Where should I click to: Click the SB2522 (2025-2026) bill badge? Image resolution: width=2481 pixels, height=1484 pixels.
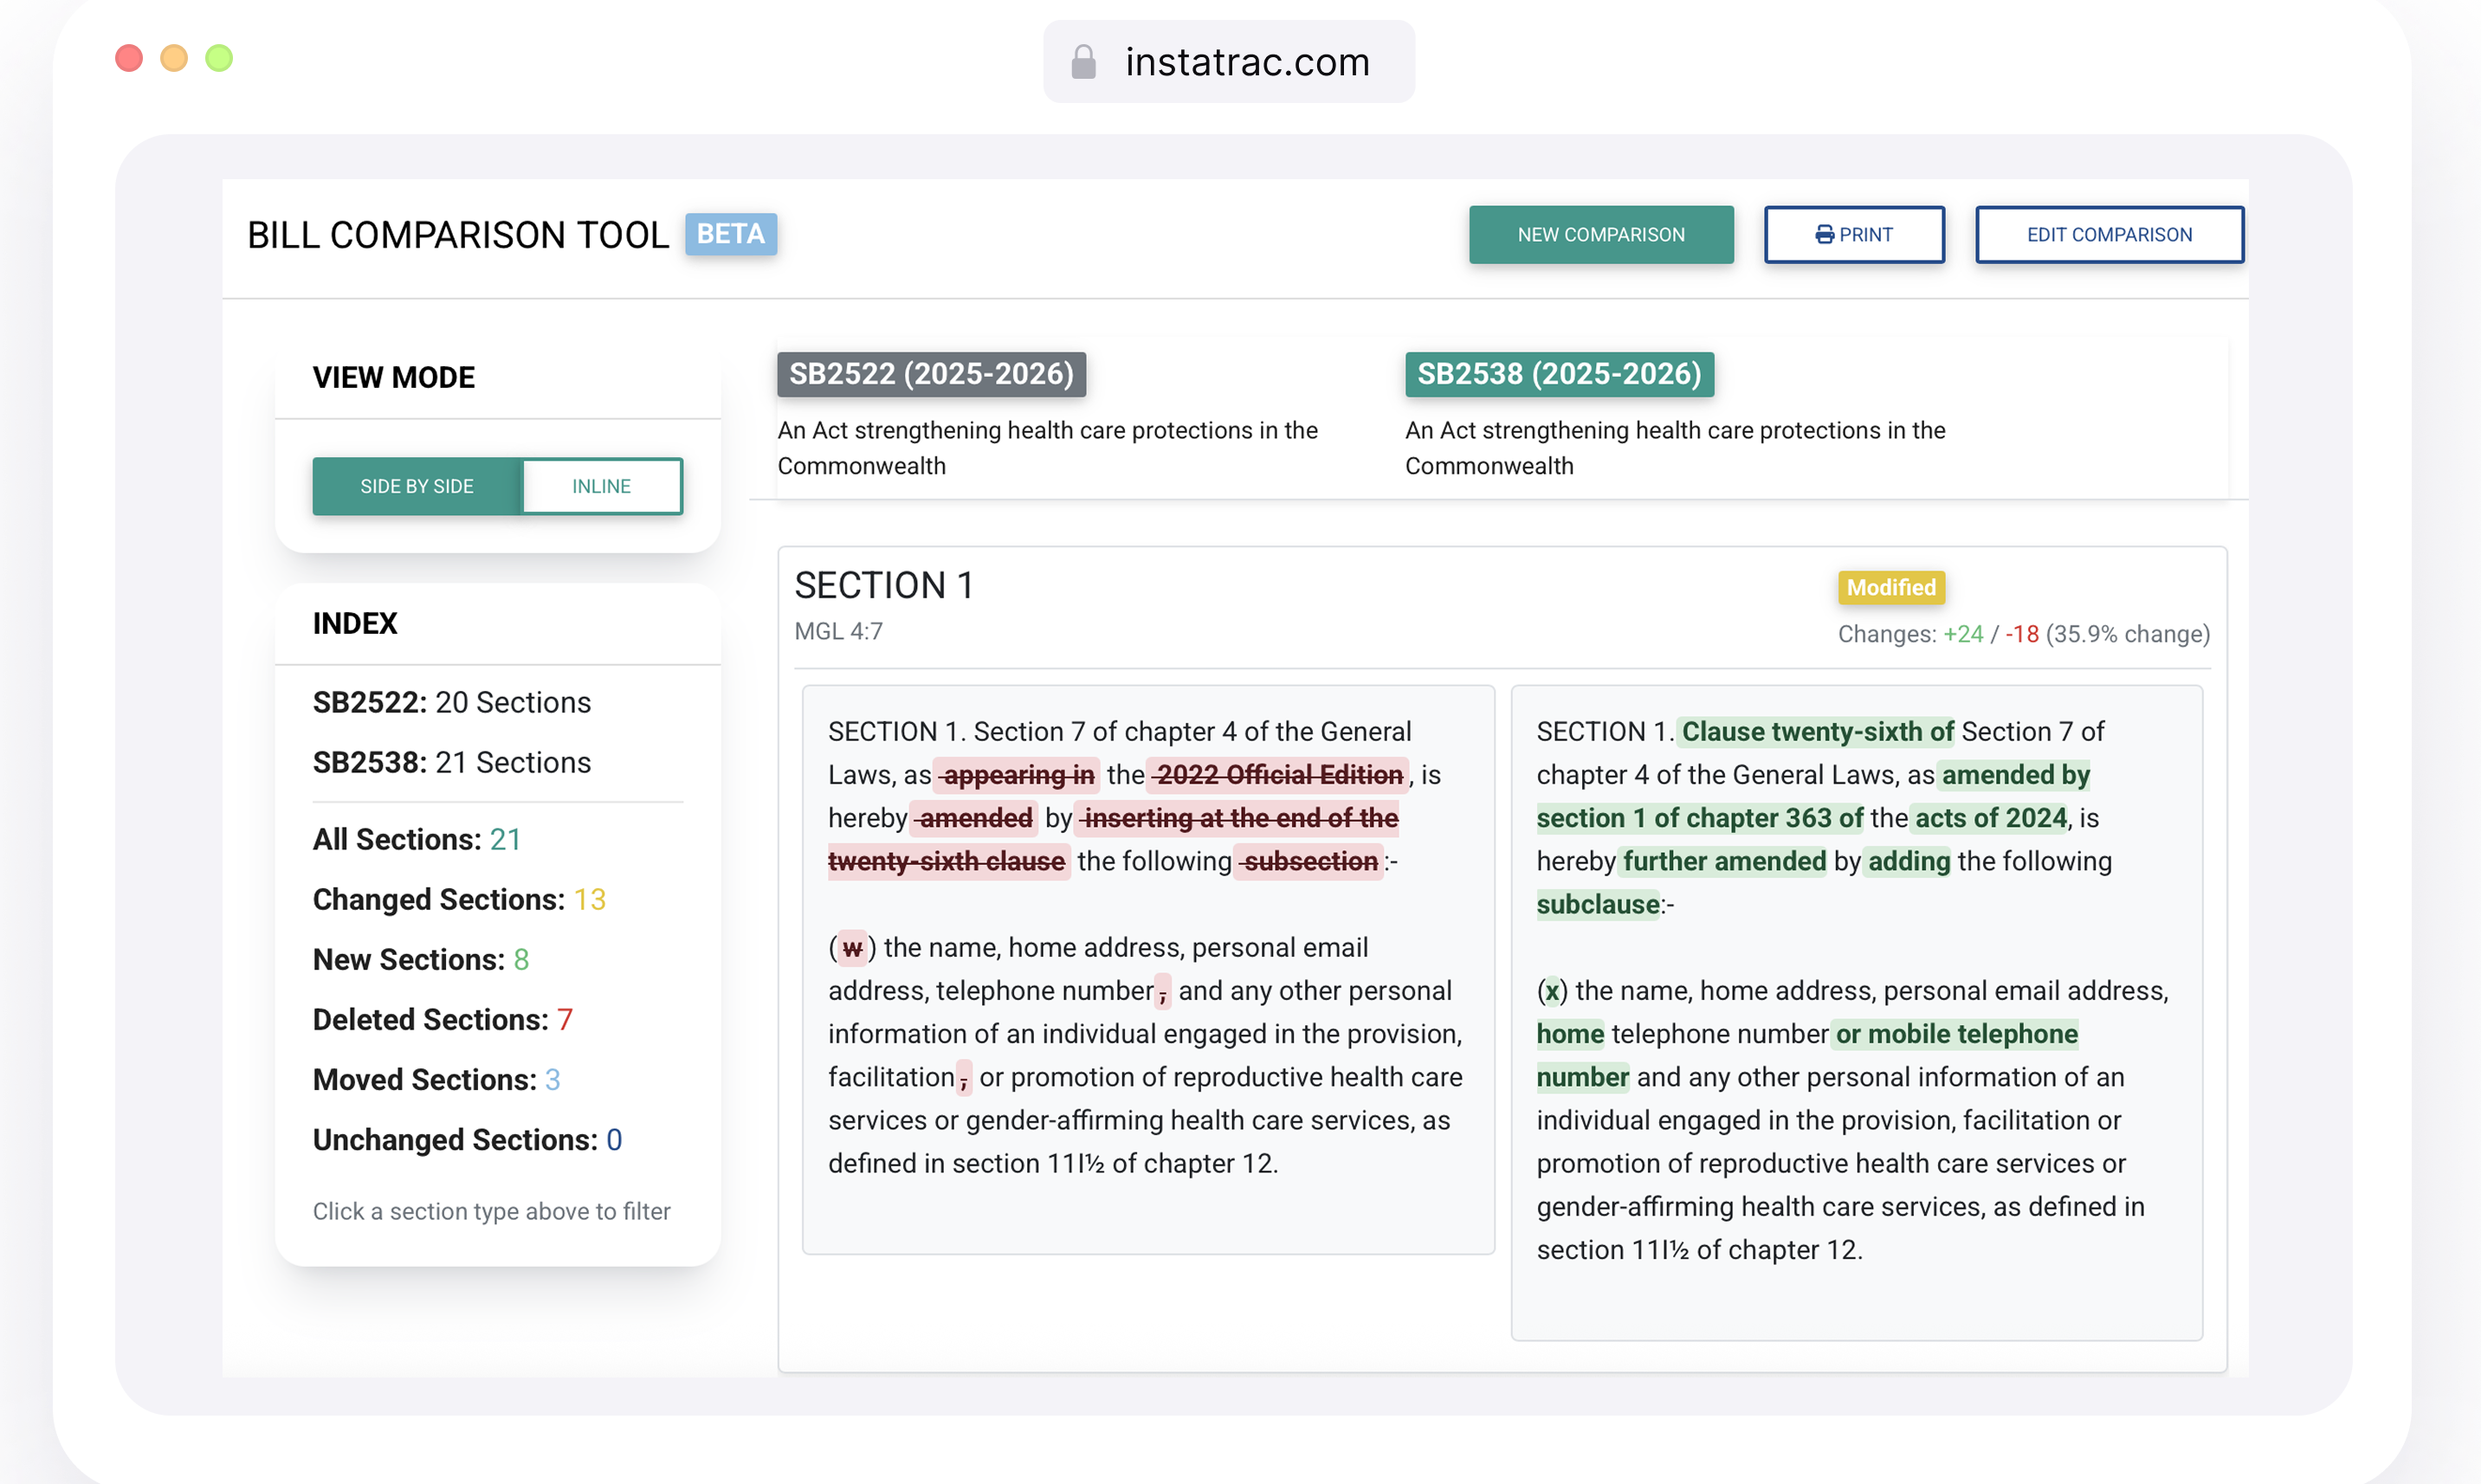click(931, 374)
